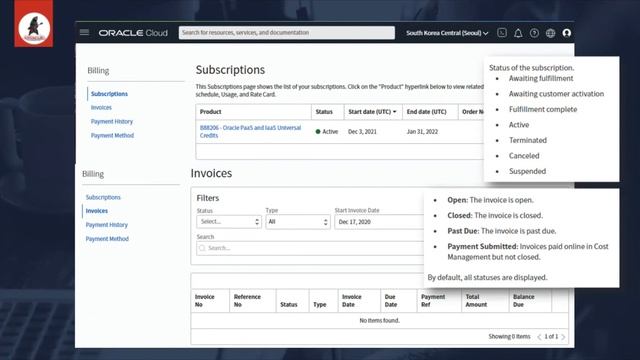The height and width of the screenshot is (360, 640).
Task: Click the Total Amount column header
Action: [x=476, y=301]
